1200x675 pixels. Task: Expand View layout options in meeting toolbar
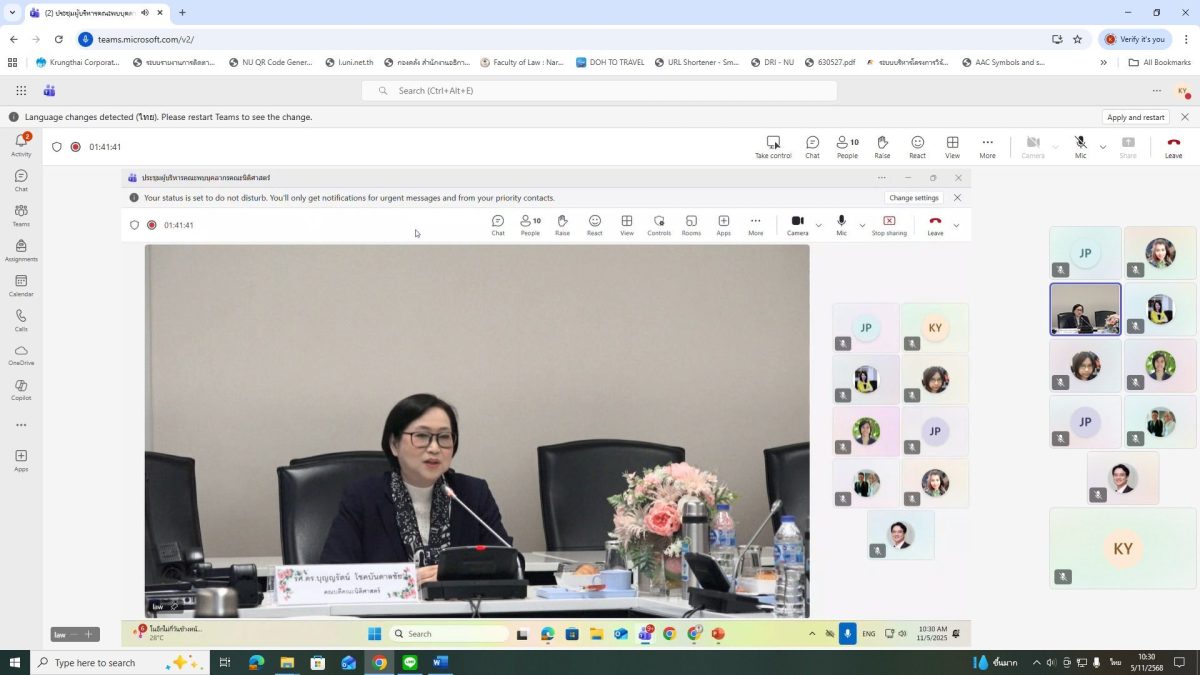coord(952,146)
